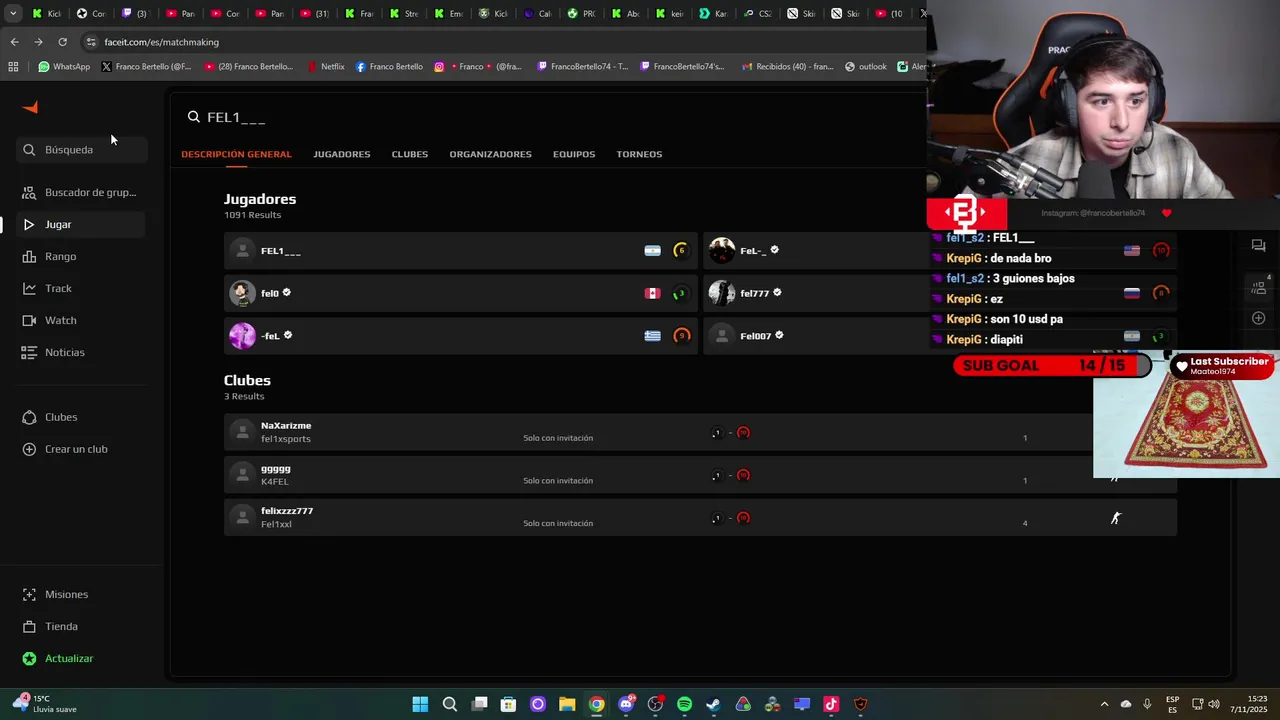The image size is (1280, 720).
Task: Open Steam from the taskbar
Action: [713, 704]
